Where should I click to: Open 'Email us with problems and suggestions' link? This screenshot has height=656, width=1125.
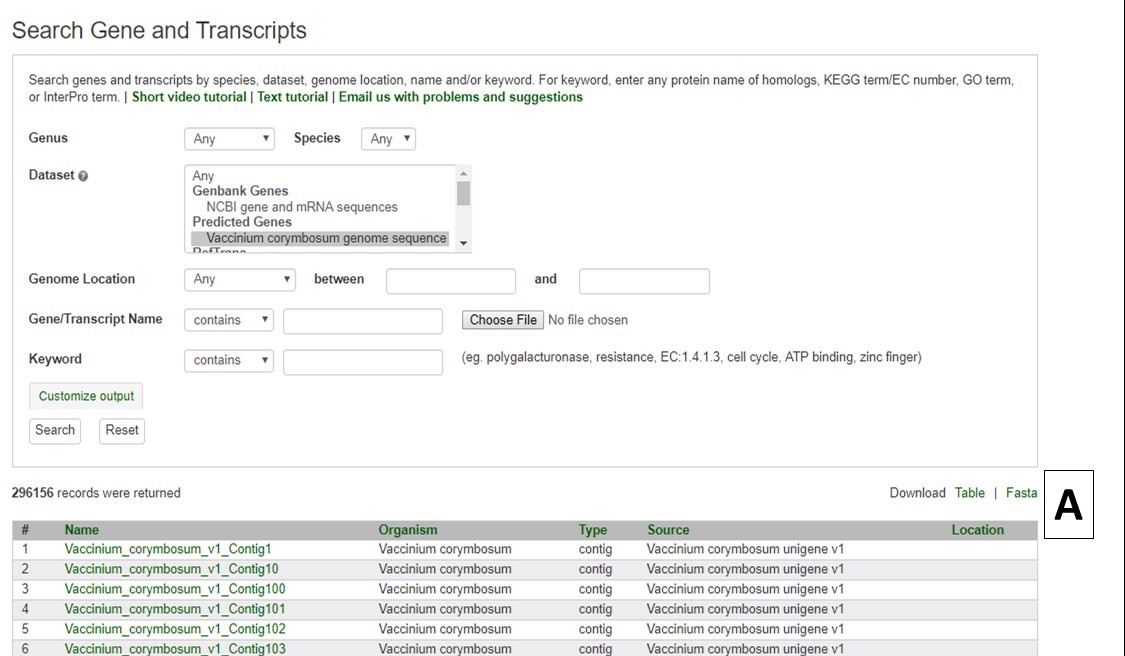[461, 98]
